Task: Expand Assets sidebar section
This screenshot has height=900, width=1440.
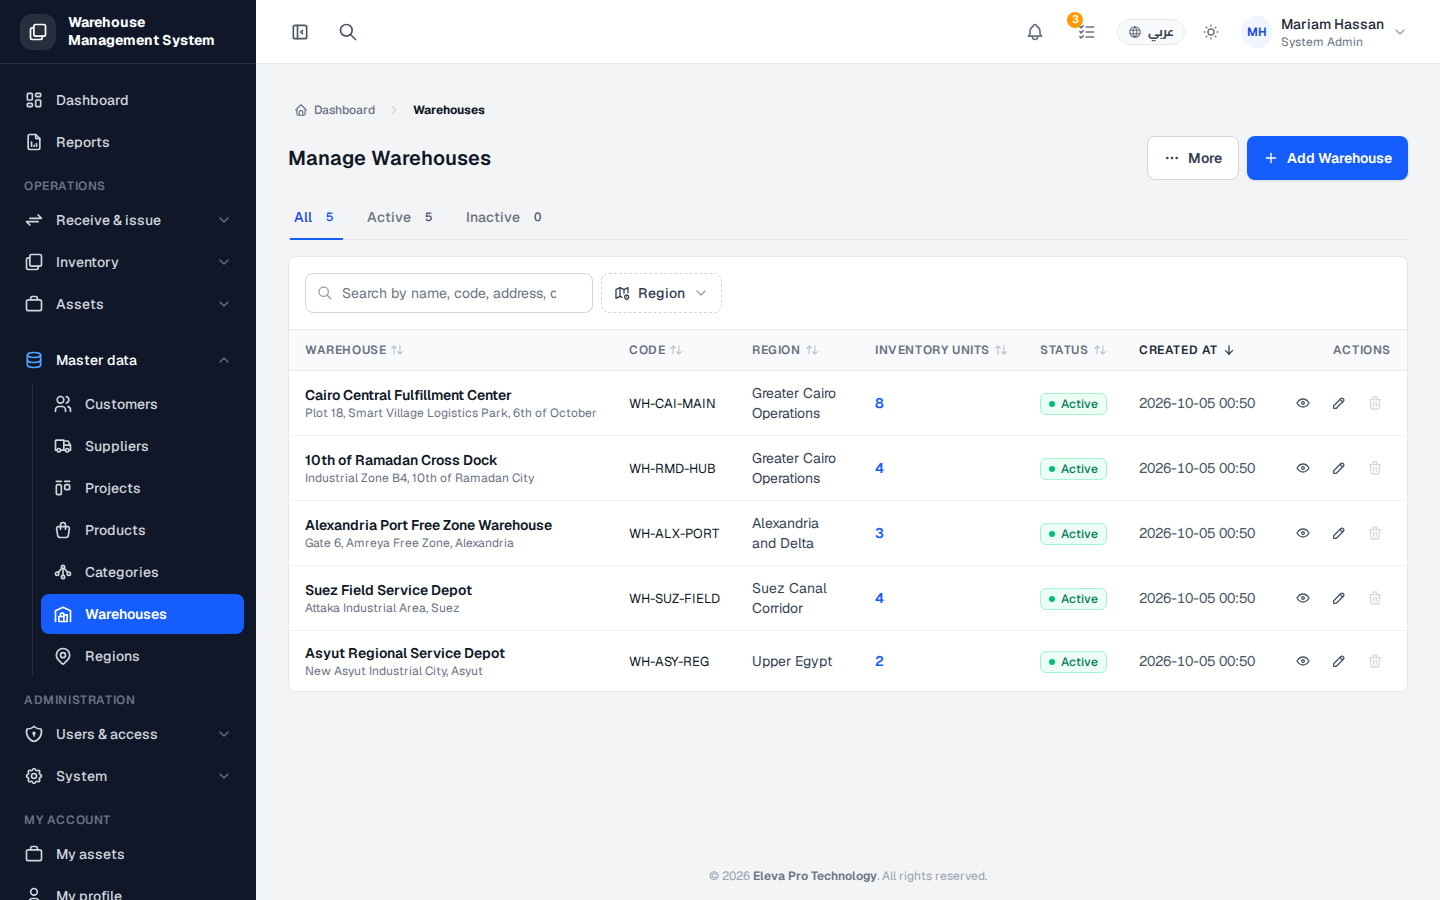Action: 128,304
